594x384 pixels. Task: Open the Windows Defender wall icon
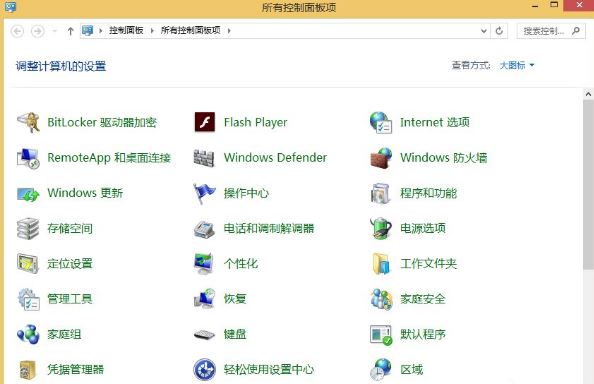[204, 158]
